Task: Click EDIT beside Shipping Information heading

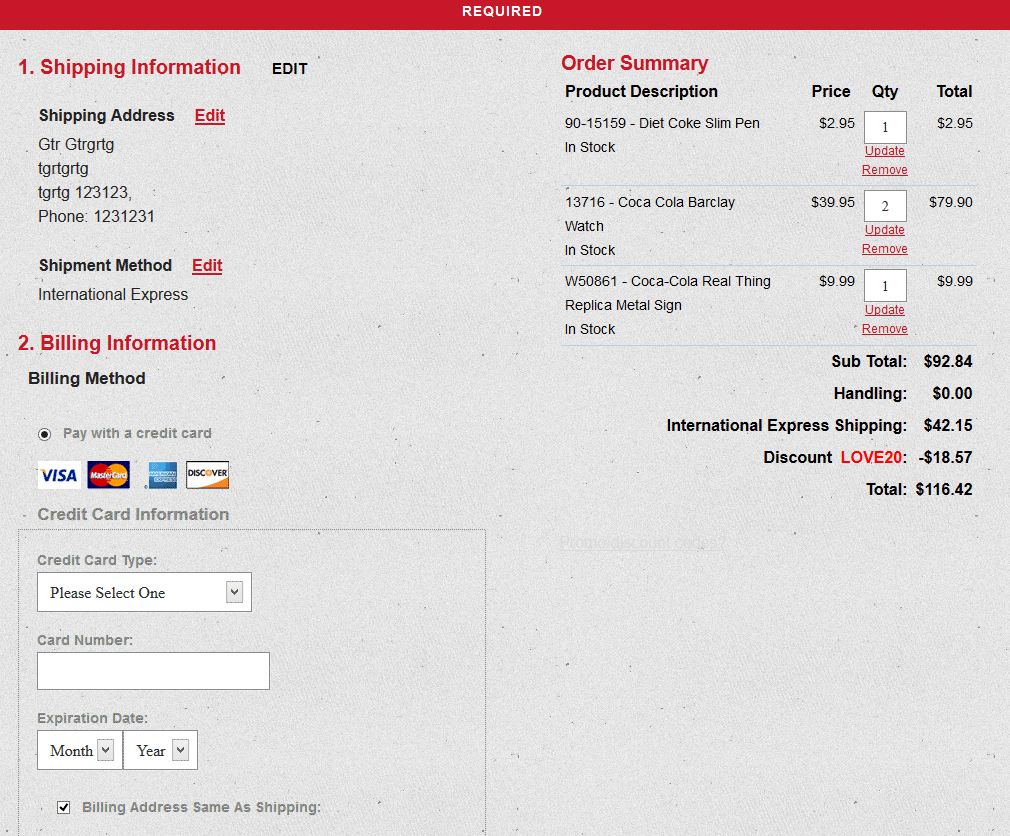Action: point(290,69)
